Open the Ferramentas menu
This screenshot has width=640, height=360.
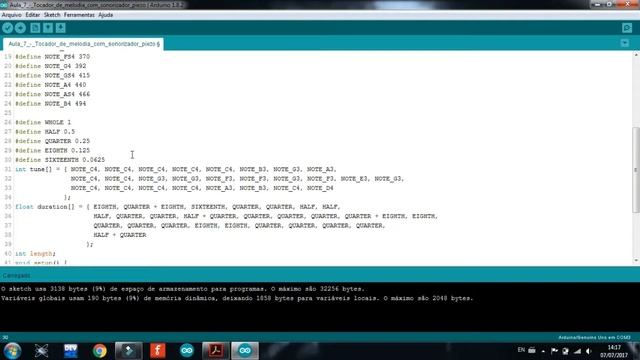tap(79, 15)
